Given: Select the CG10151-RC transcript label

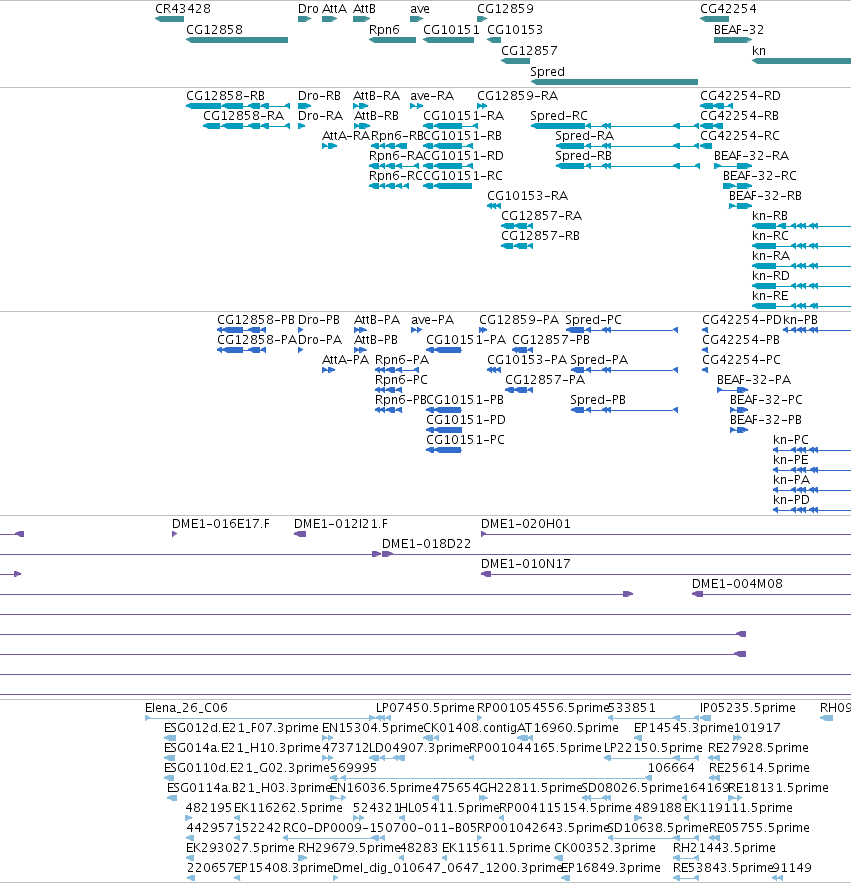Looking at the screenshot, I should click(x=462, y=176).
